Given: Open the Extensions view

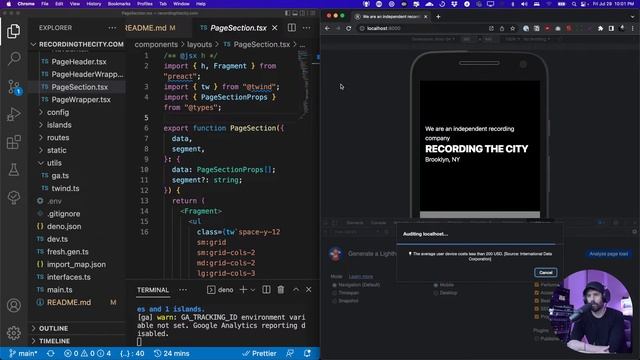Looking at the screenshot, I should (13, 142).
